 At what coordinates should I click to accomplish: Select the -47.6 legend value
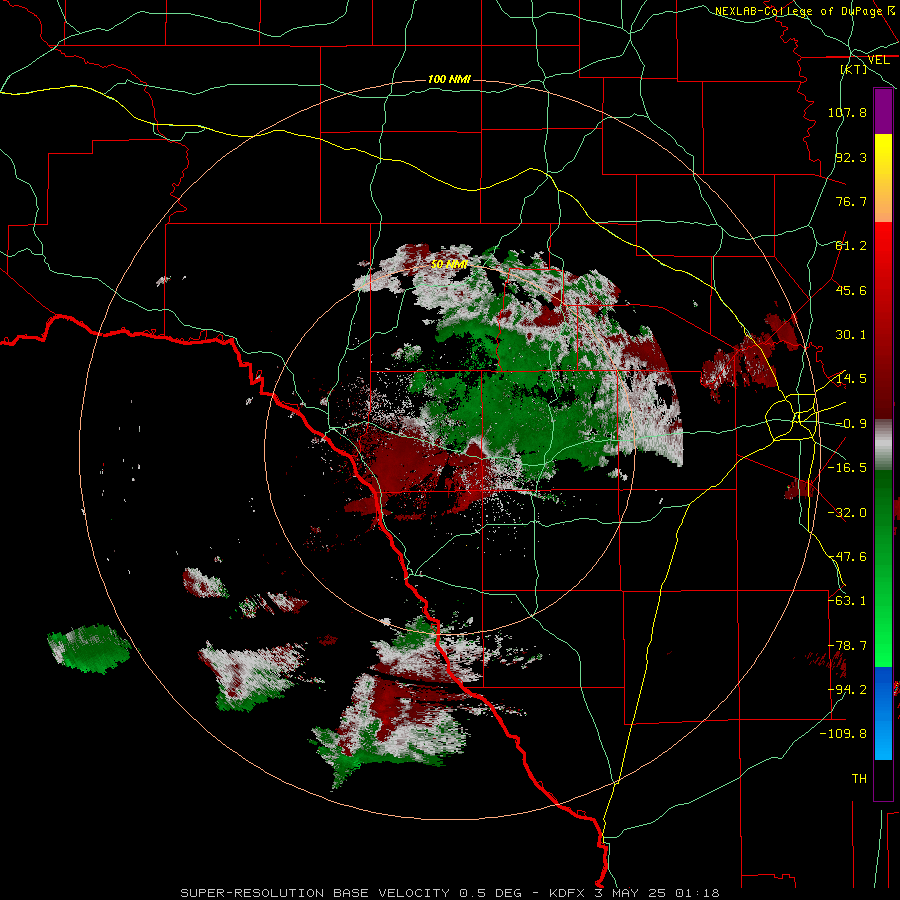point(847,557)
